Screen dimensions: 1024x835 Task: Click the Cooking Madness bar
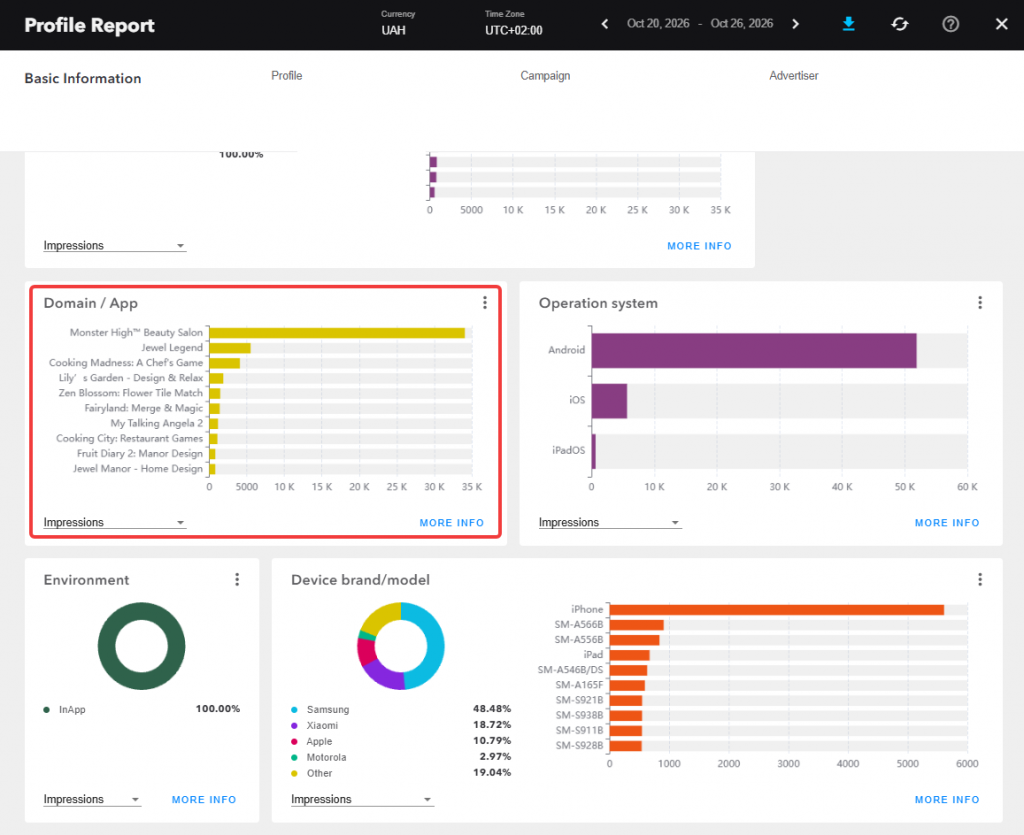pos(225,363)
